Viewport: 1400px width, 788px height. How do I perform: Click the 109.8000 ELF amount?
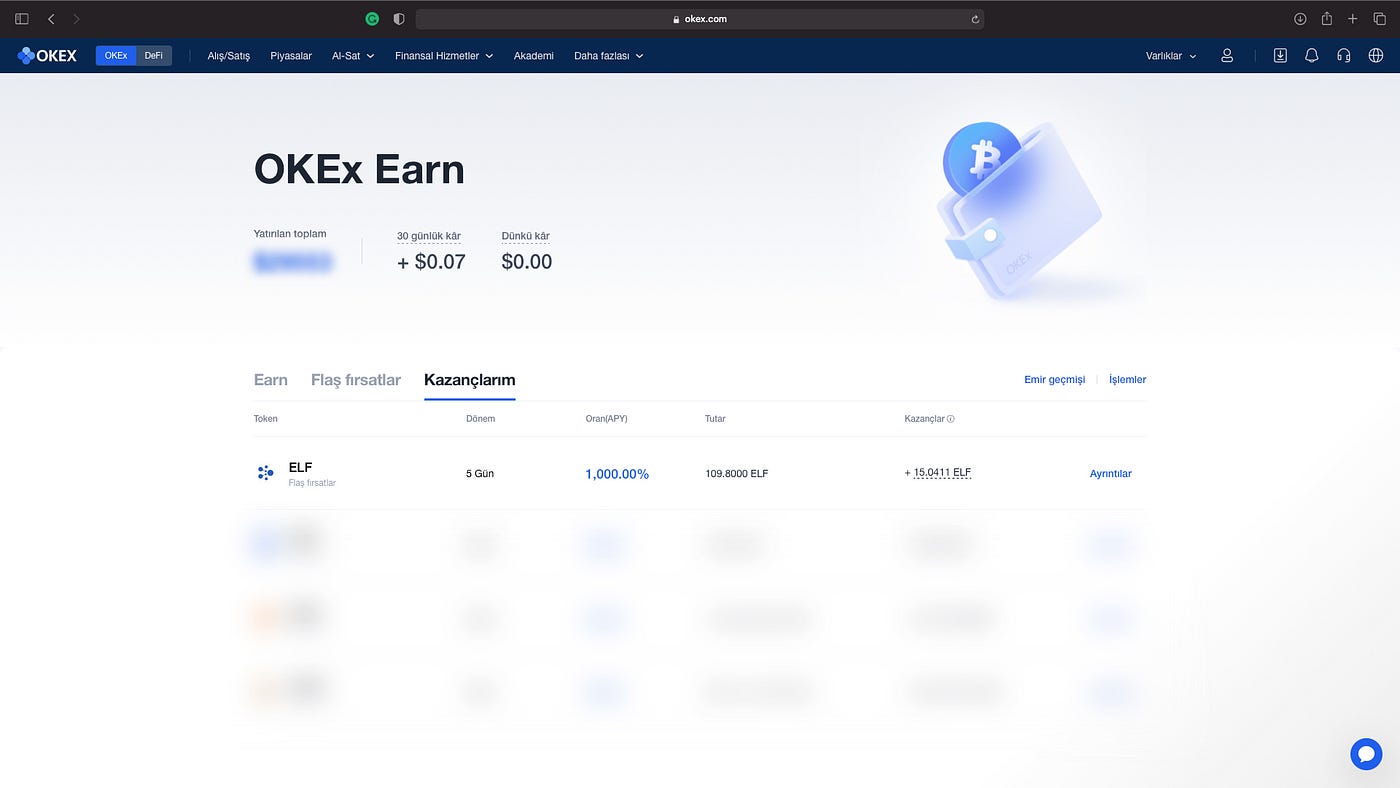tap(737, 474)
